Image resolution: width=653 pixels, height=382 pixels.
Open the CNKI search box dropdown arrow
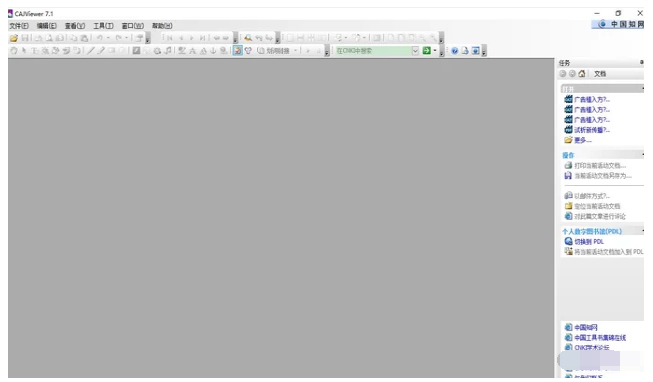[x=415, y=51]
